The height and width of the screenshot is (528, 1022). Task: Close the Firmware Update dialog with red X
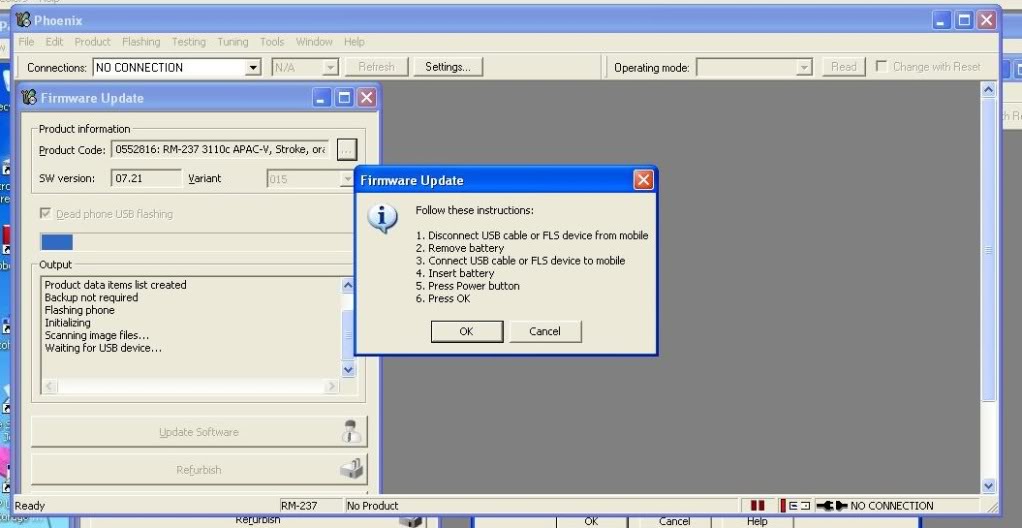pyautogui.click(x=643, y=180)
